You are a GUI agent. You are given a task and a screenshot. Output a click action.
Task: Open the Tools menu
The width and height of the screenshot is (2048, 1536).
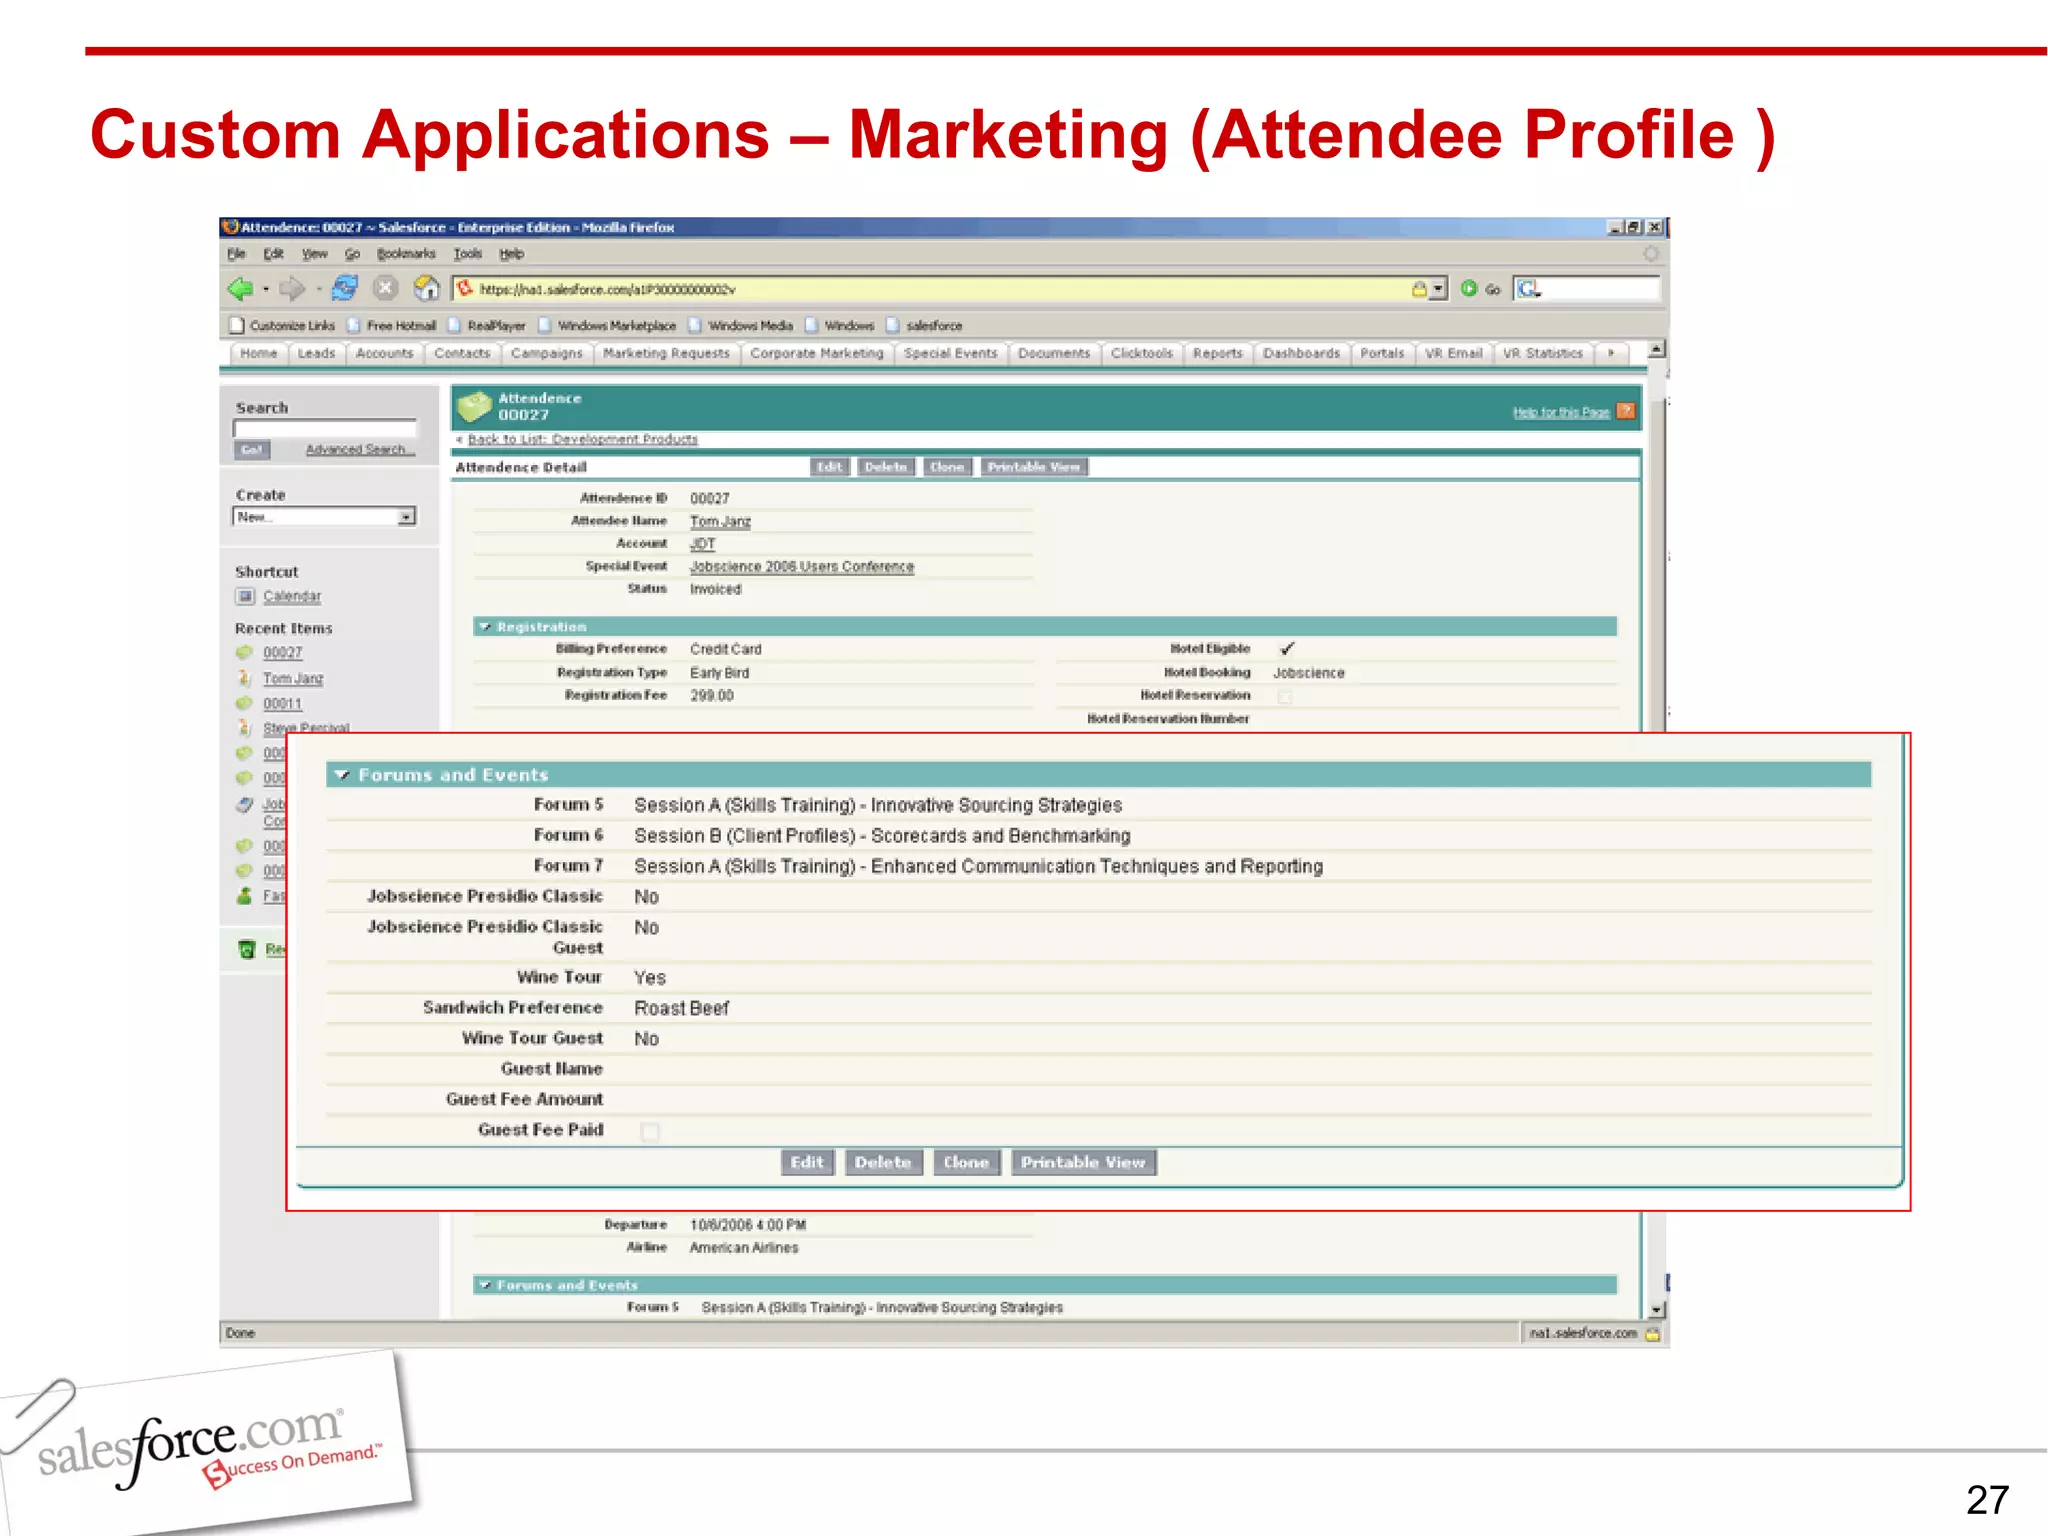[468, 254]
